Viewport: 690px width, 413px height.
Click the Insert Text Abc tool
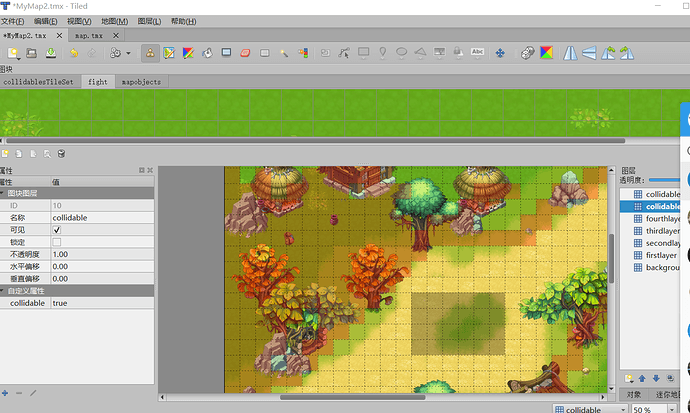[477, 53]
